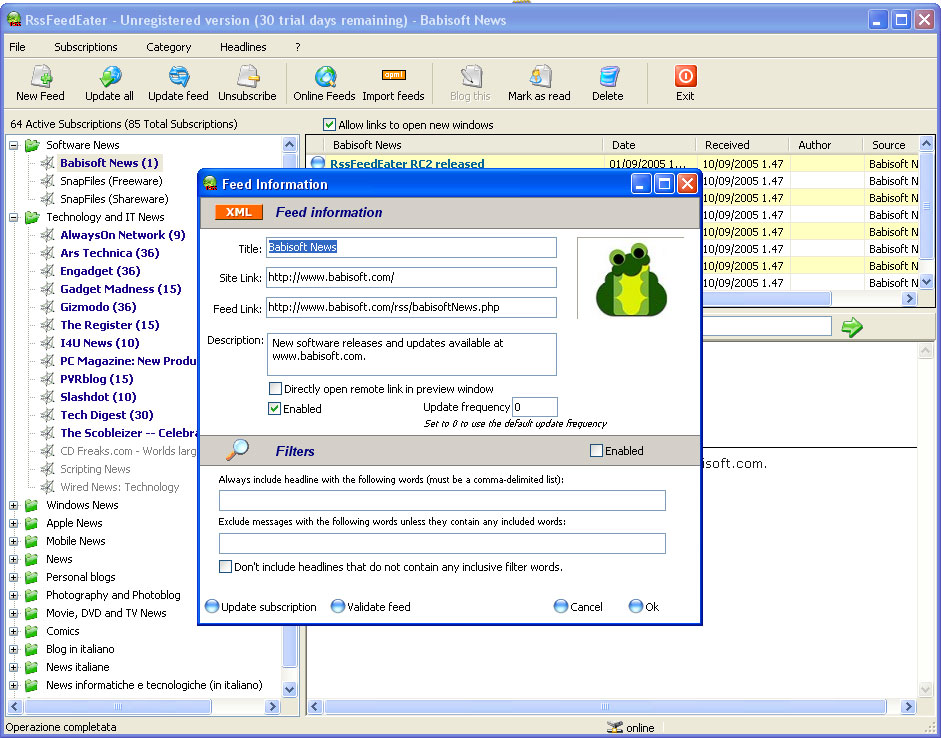Open the Subscriptions menu
This screenshot has width=941, height=738.
pos(86,47)
